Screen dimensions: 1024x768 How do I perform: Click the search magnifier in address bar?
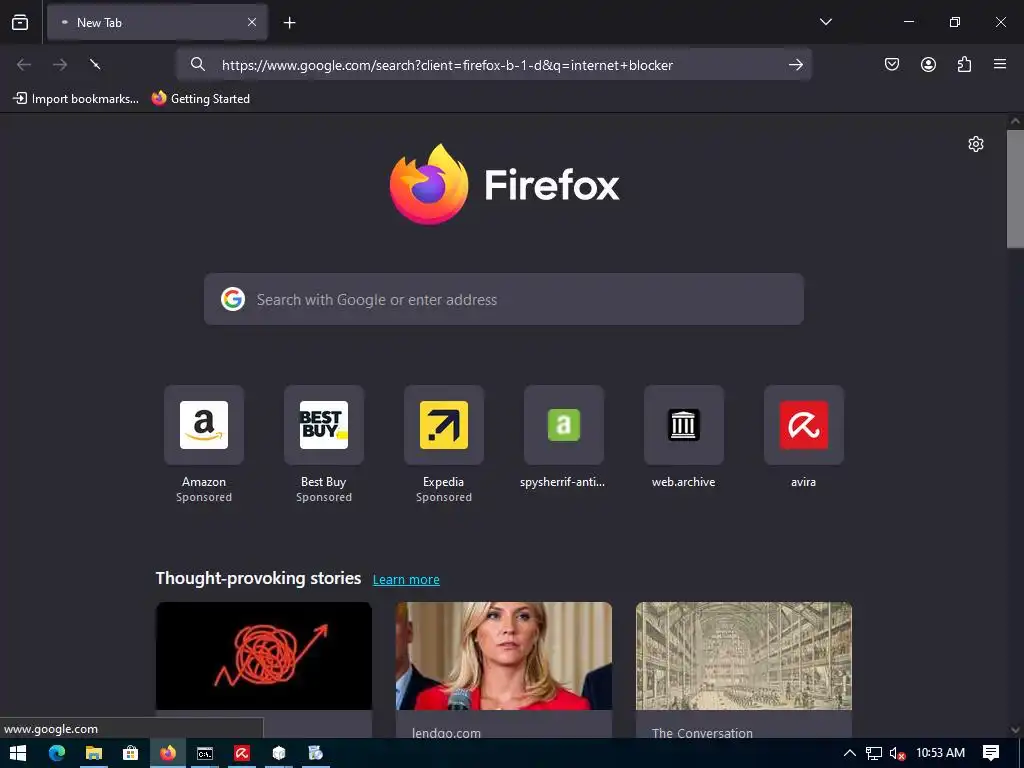(x=198, y=64)
